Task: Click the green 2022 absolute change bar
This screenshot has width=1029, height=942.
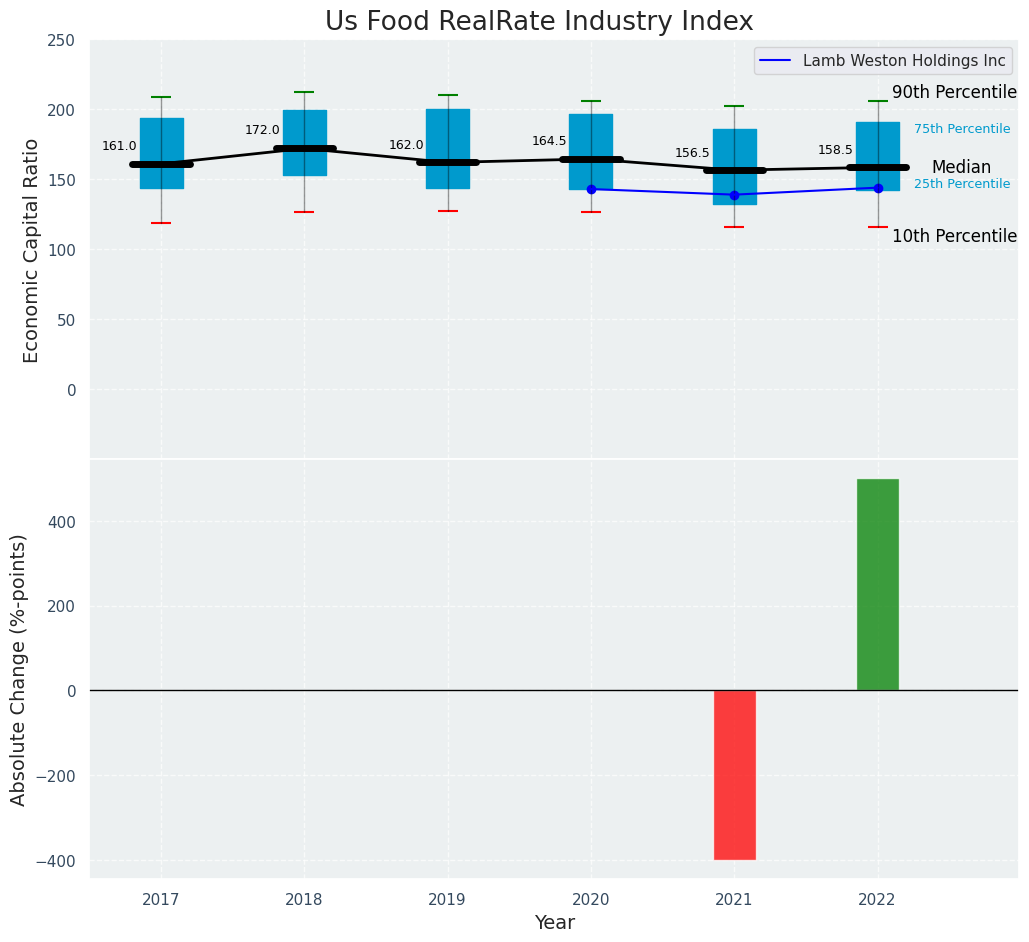Action: pyautogui.click(x=877, y=584)
